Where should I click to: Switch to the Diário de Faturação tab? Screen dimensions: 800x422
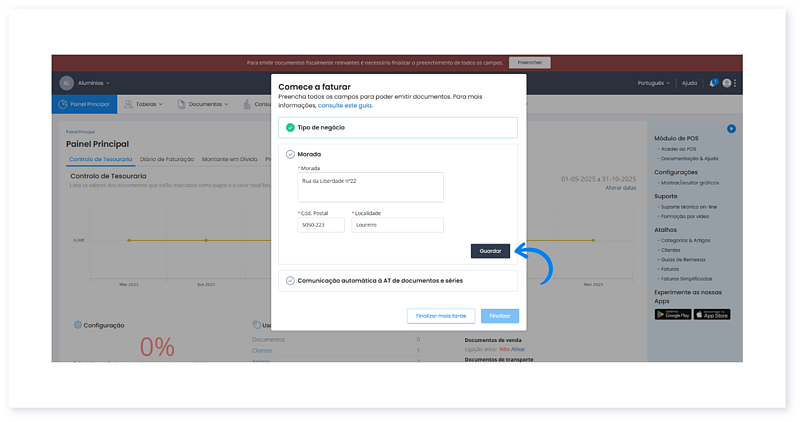(x=168, y=158)
